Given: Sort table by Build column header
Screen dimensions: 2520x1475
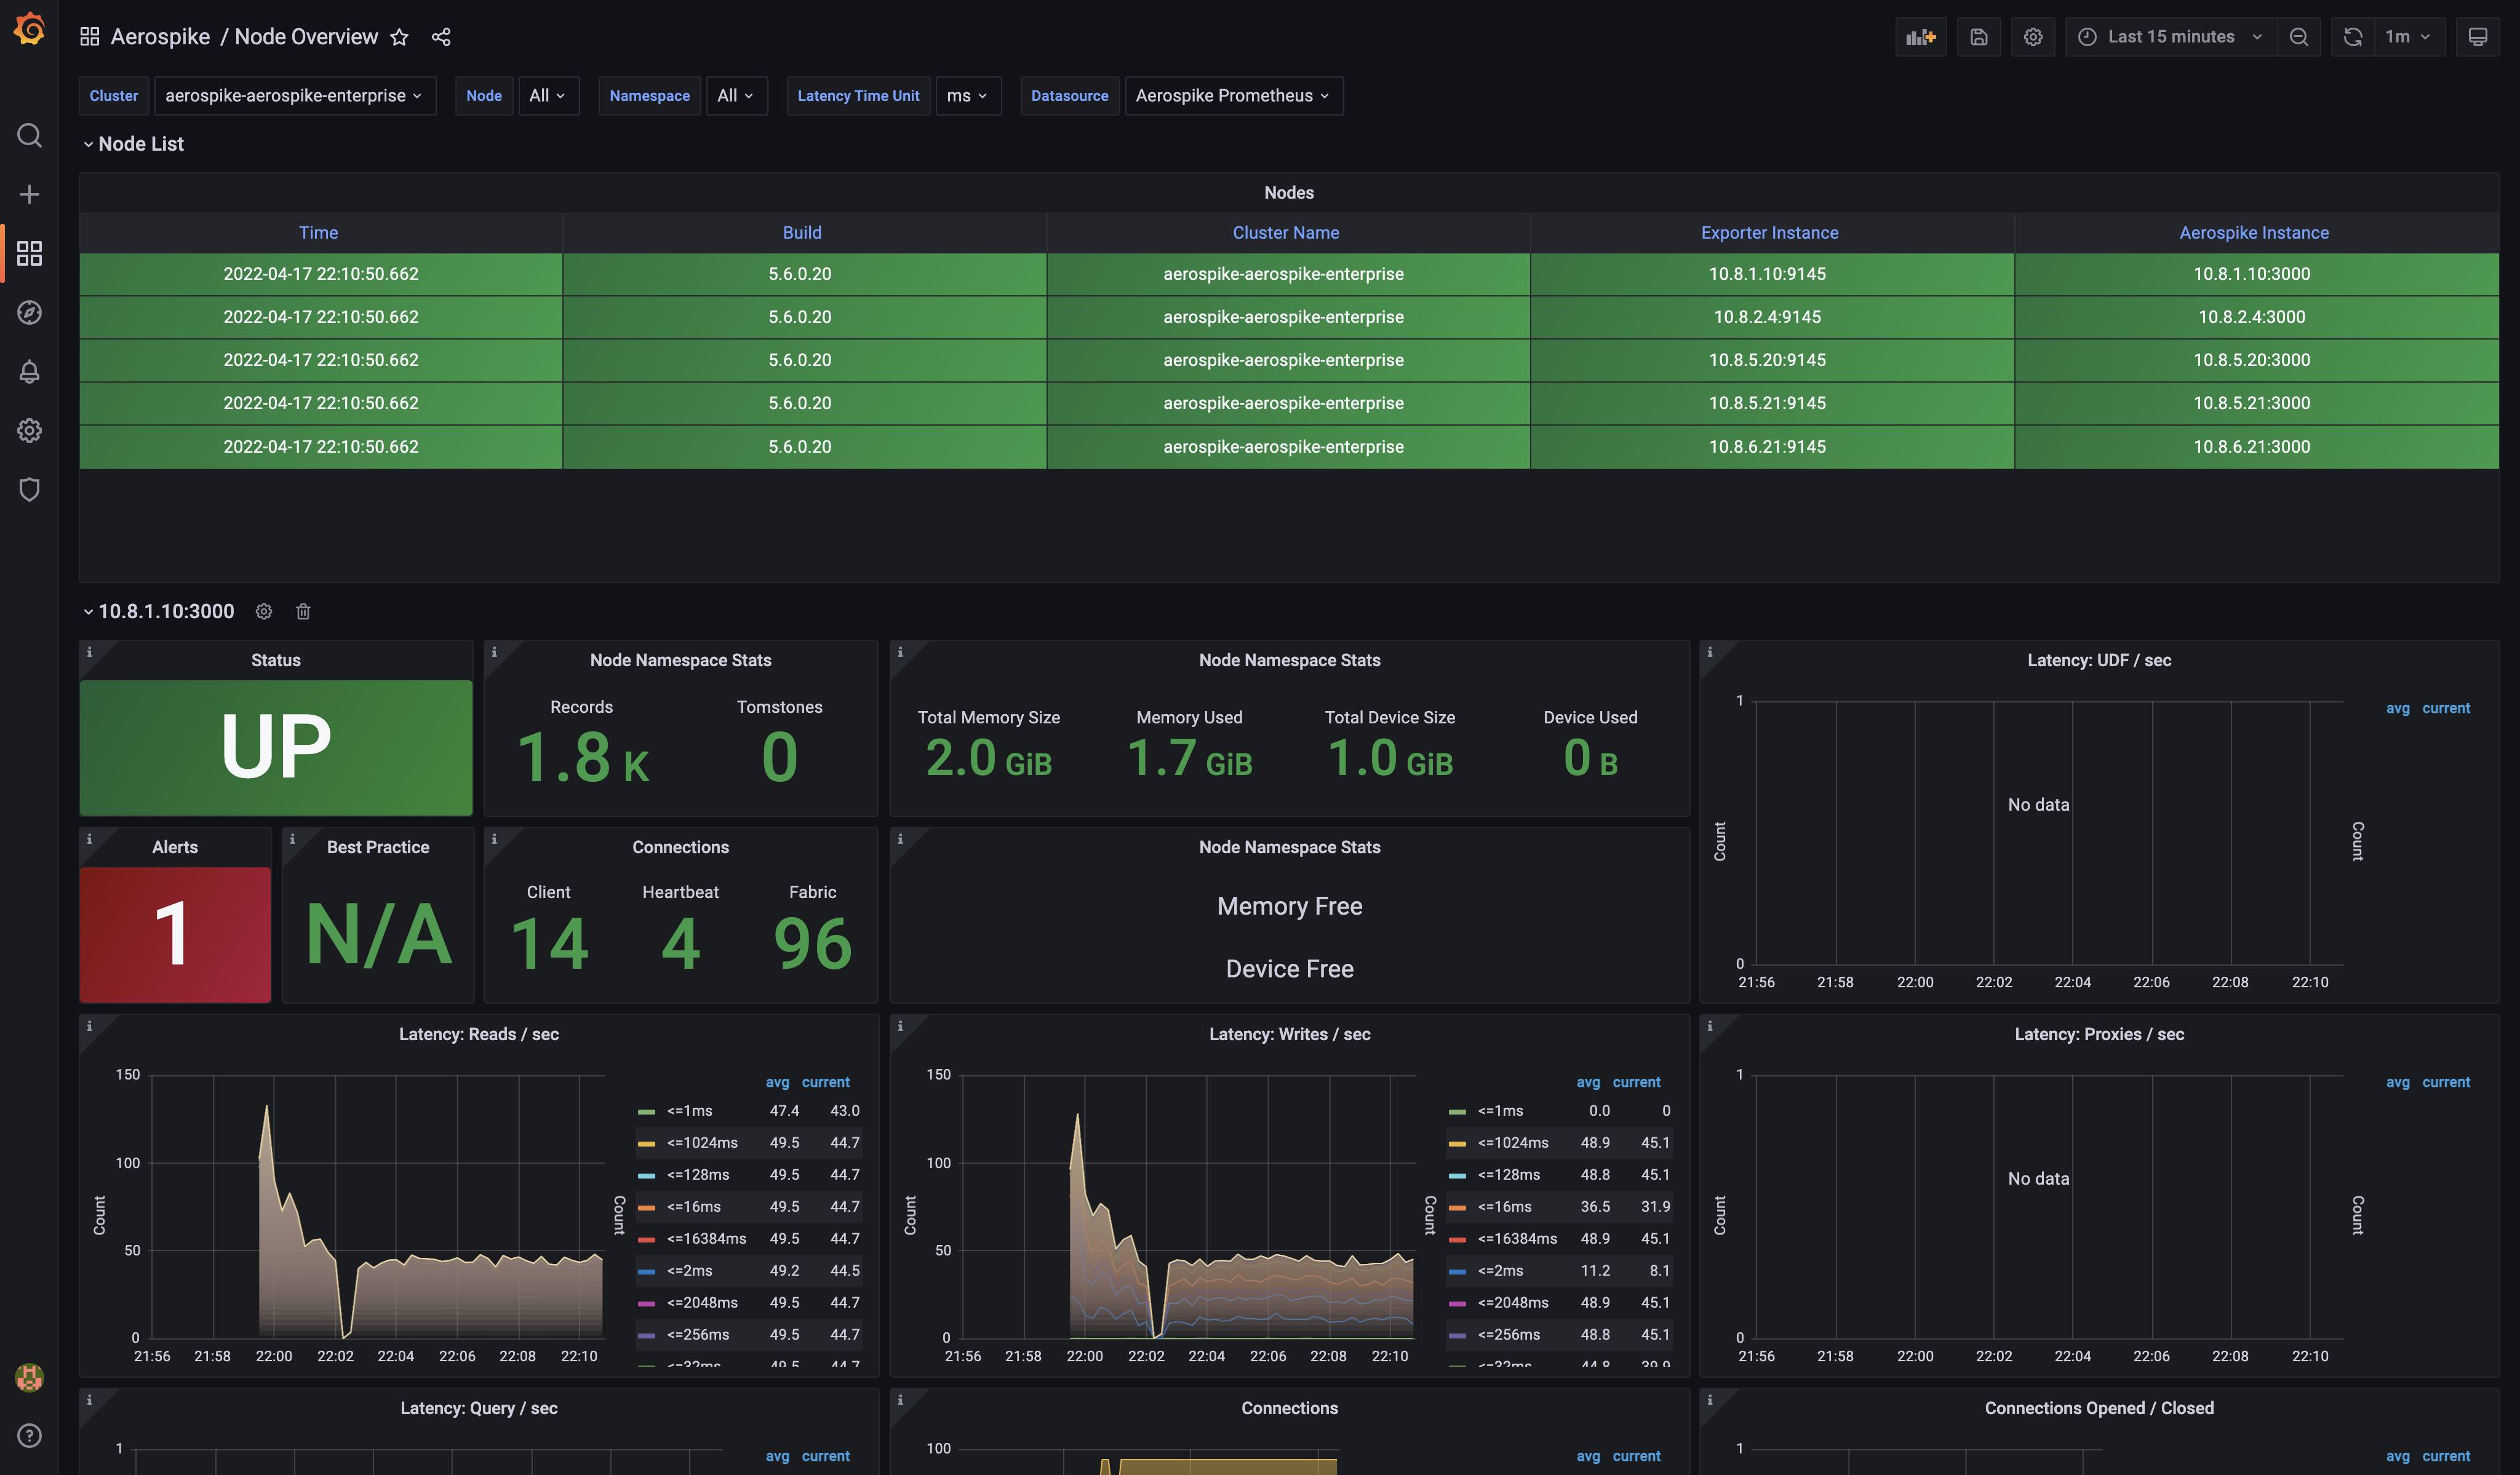Looking at the screenshot, I should click(802, 232).
